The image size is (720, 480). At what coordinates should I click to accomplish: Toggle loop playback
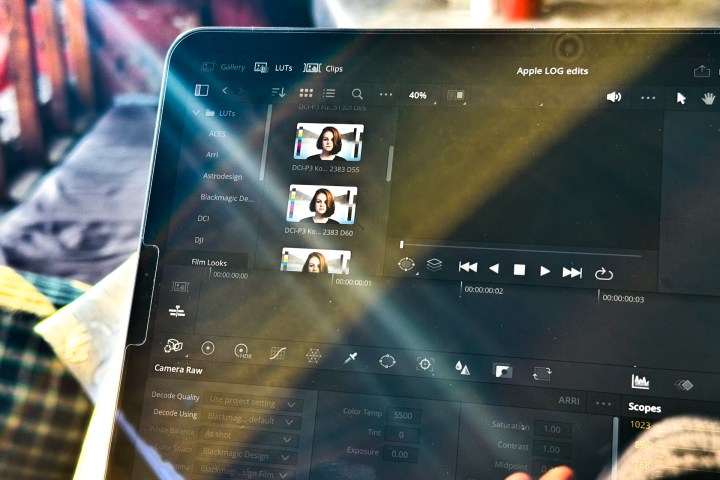pos(603,274)
